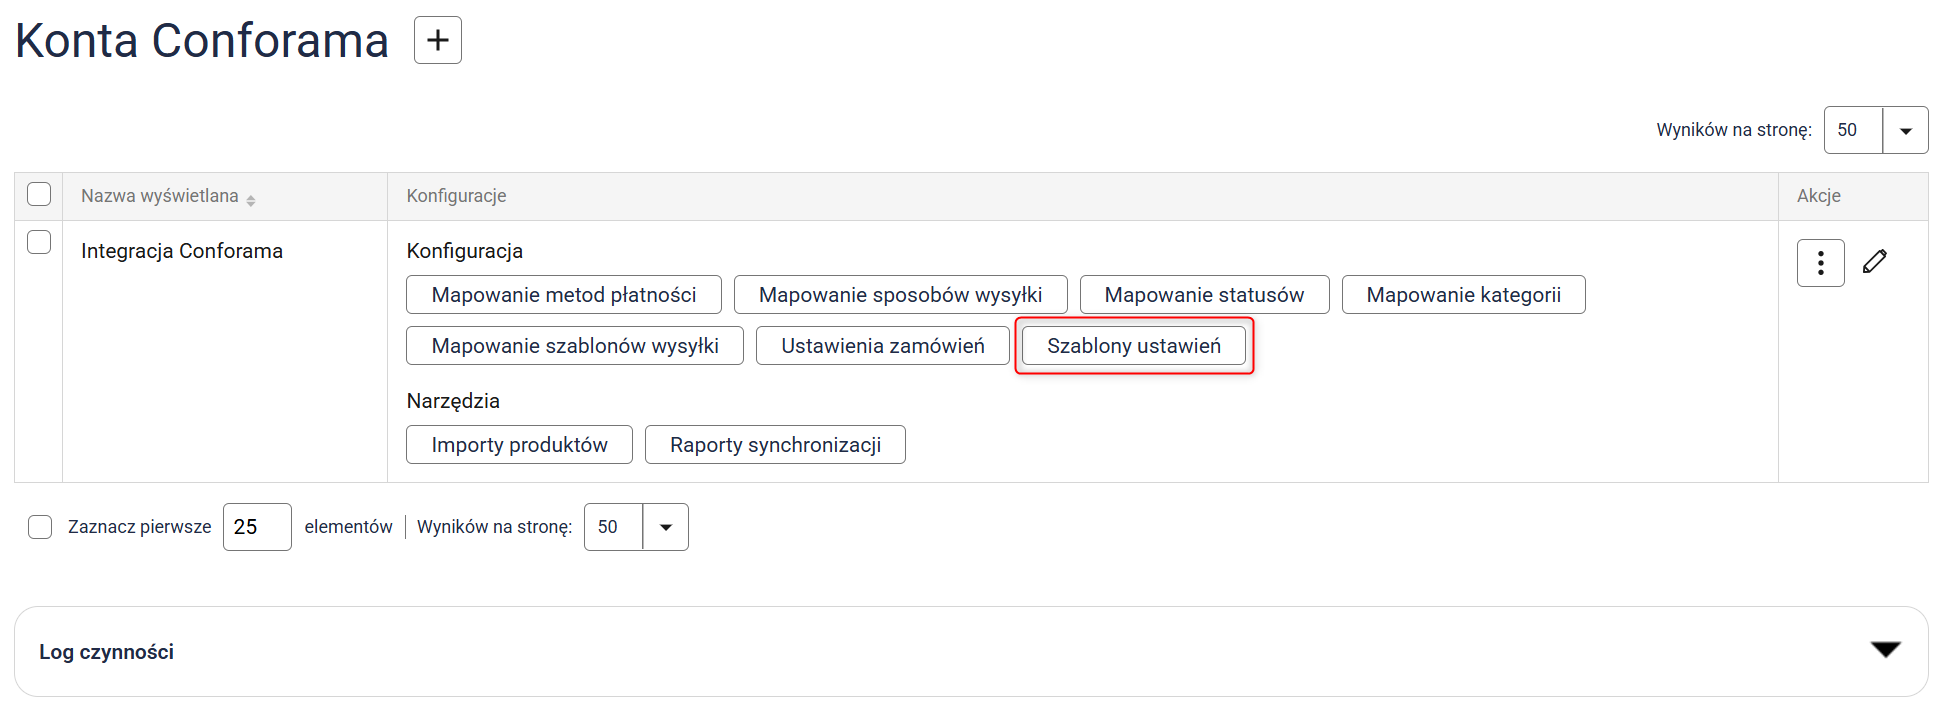Viewport: 1944px width, 709px height.
Task: Expand the Log czynności panel
Action: coord(1885,651)
